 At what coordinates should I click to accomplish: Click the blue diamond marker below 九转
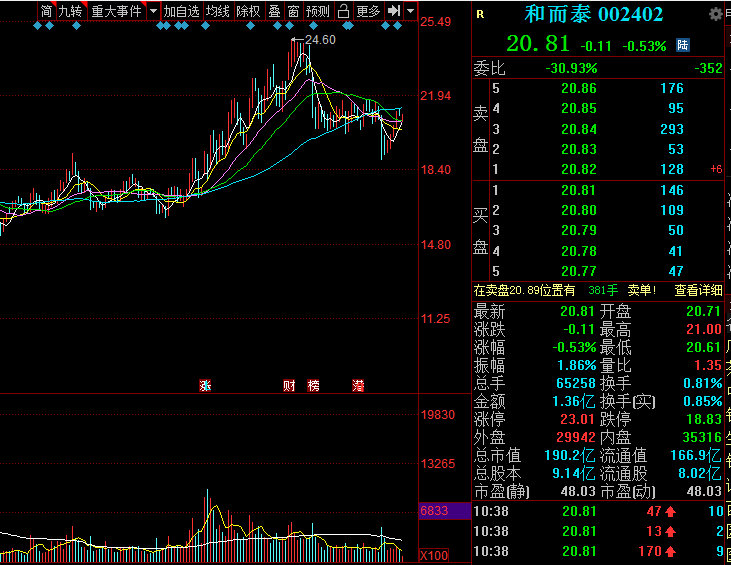(x=76, y=26)
